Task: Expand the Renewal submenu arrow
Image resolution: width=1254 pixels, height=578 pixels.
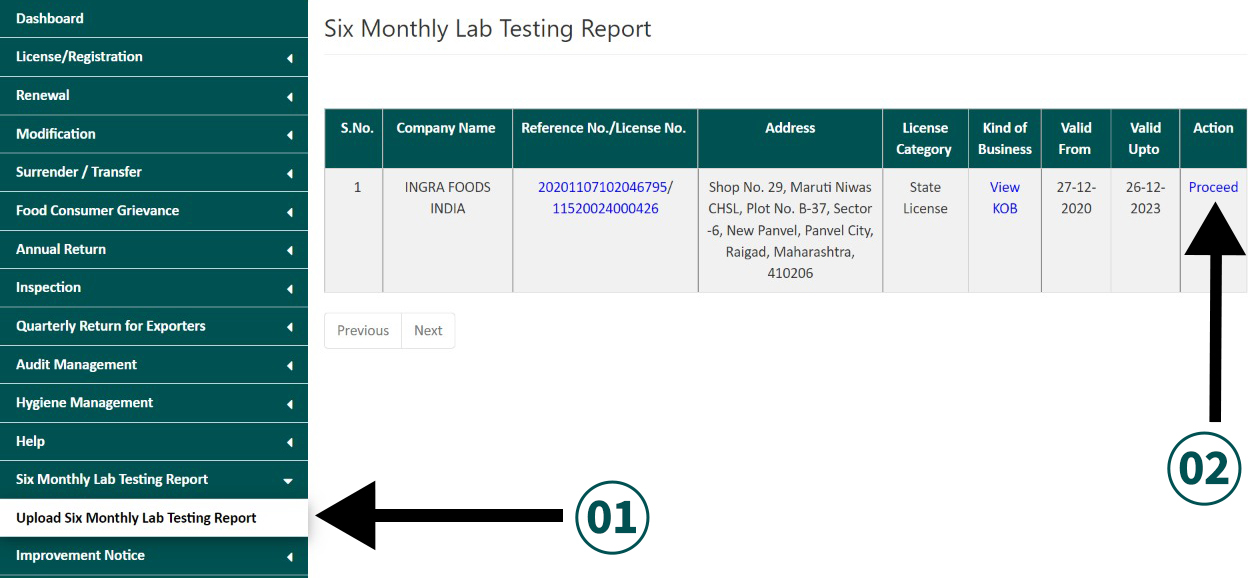Action: [x=290, y=97]
